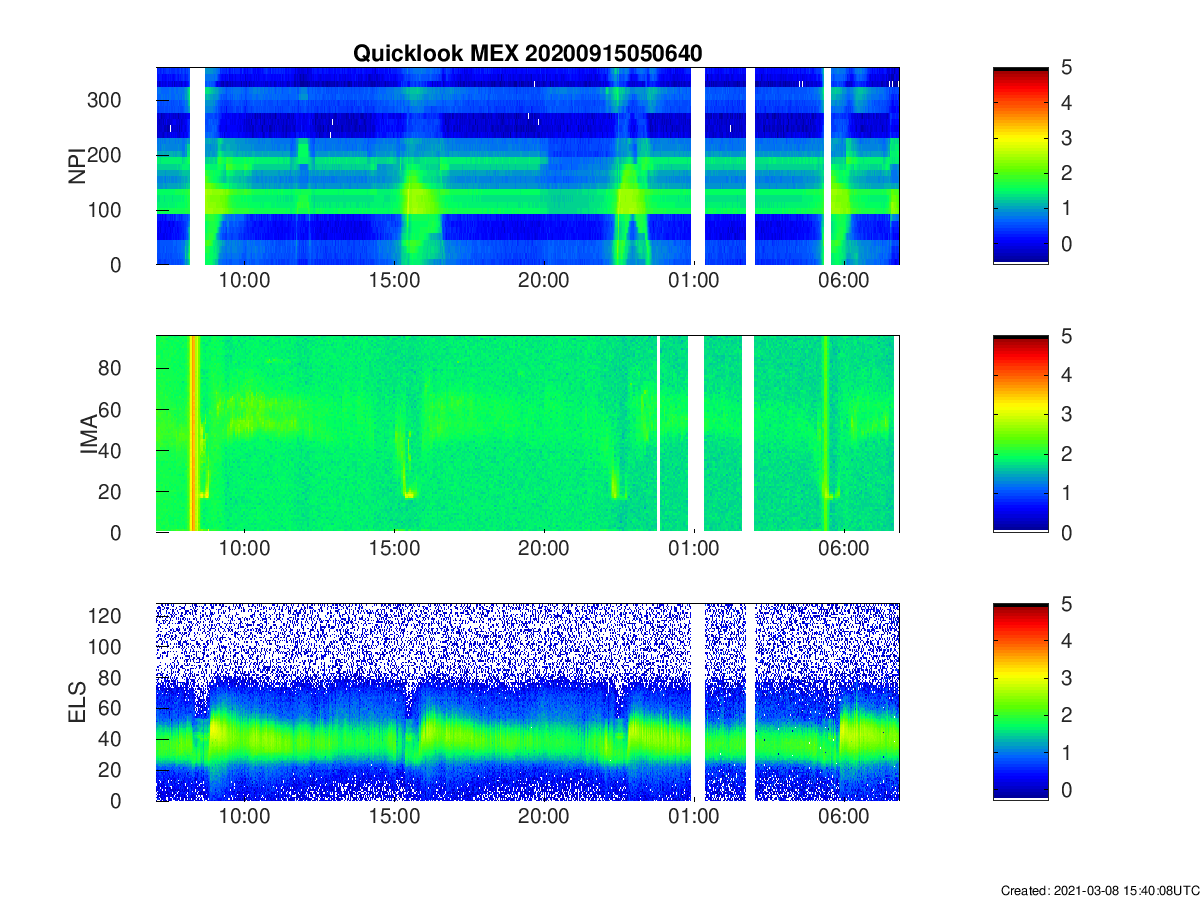Click the 2 tick on IMA colorbar
The width and height of the screenshot is (1200, 900).
(1067, 454)
